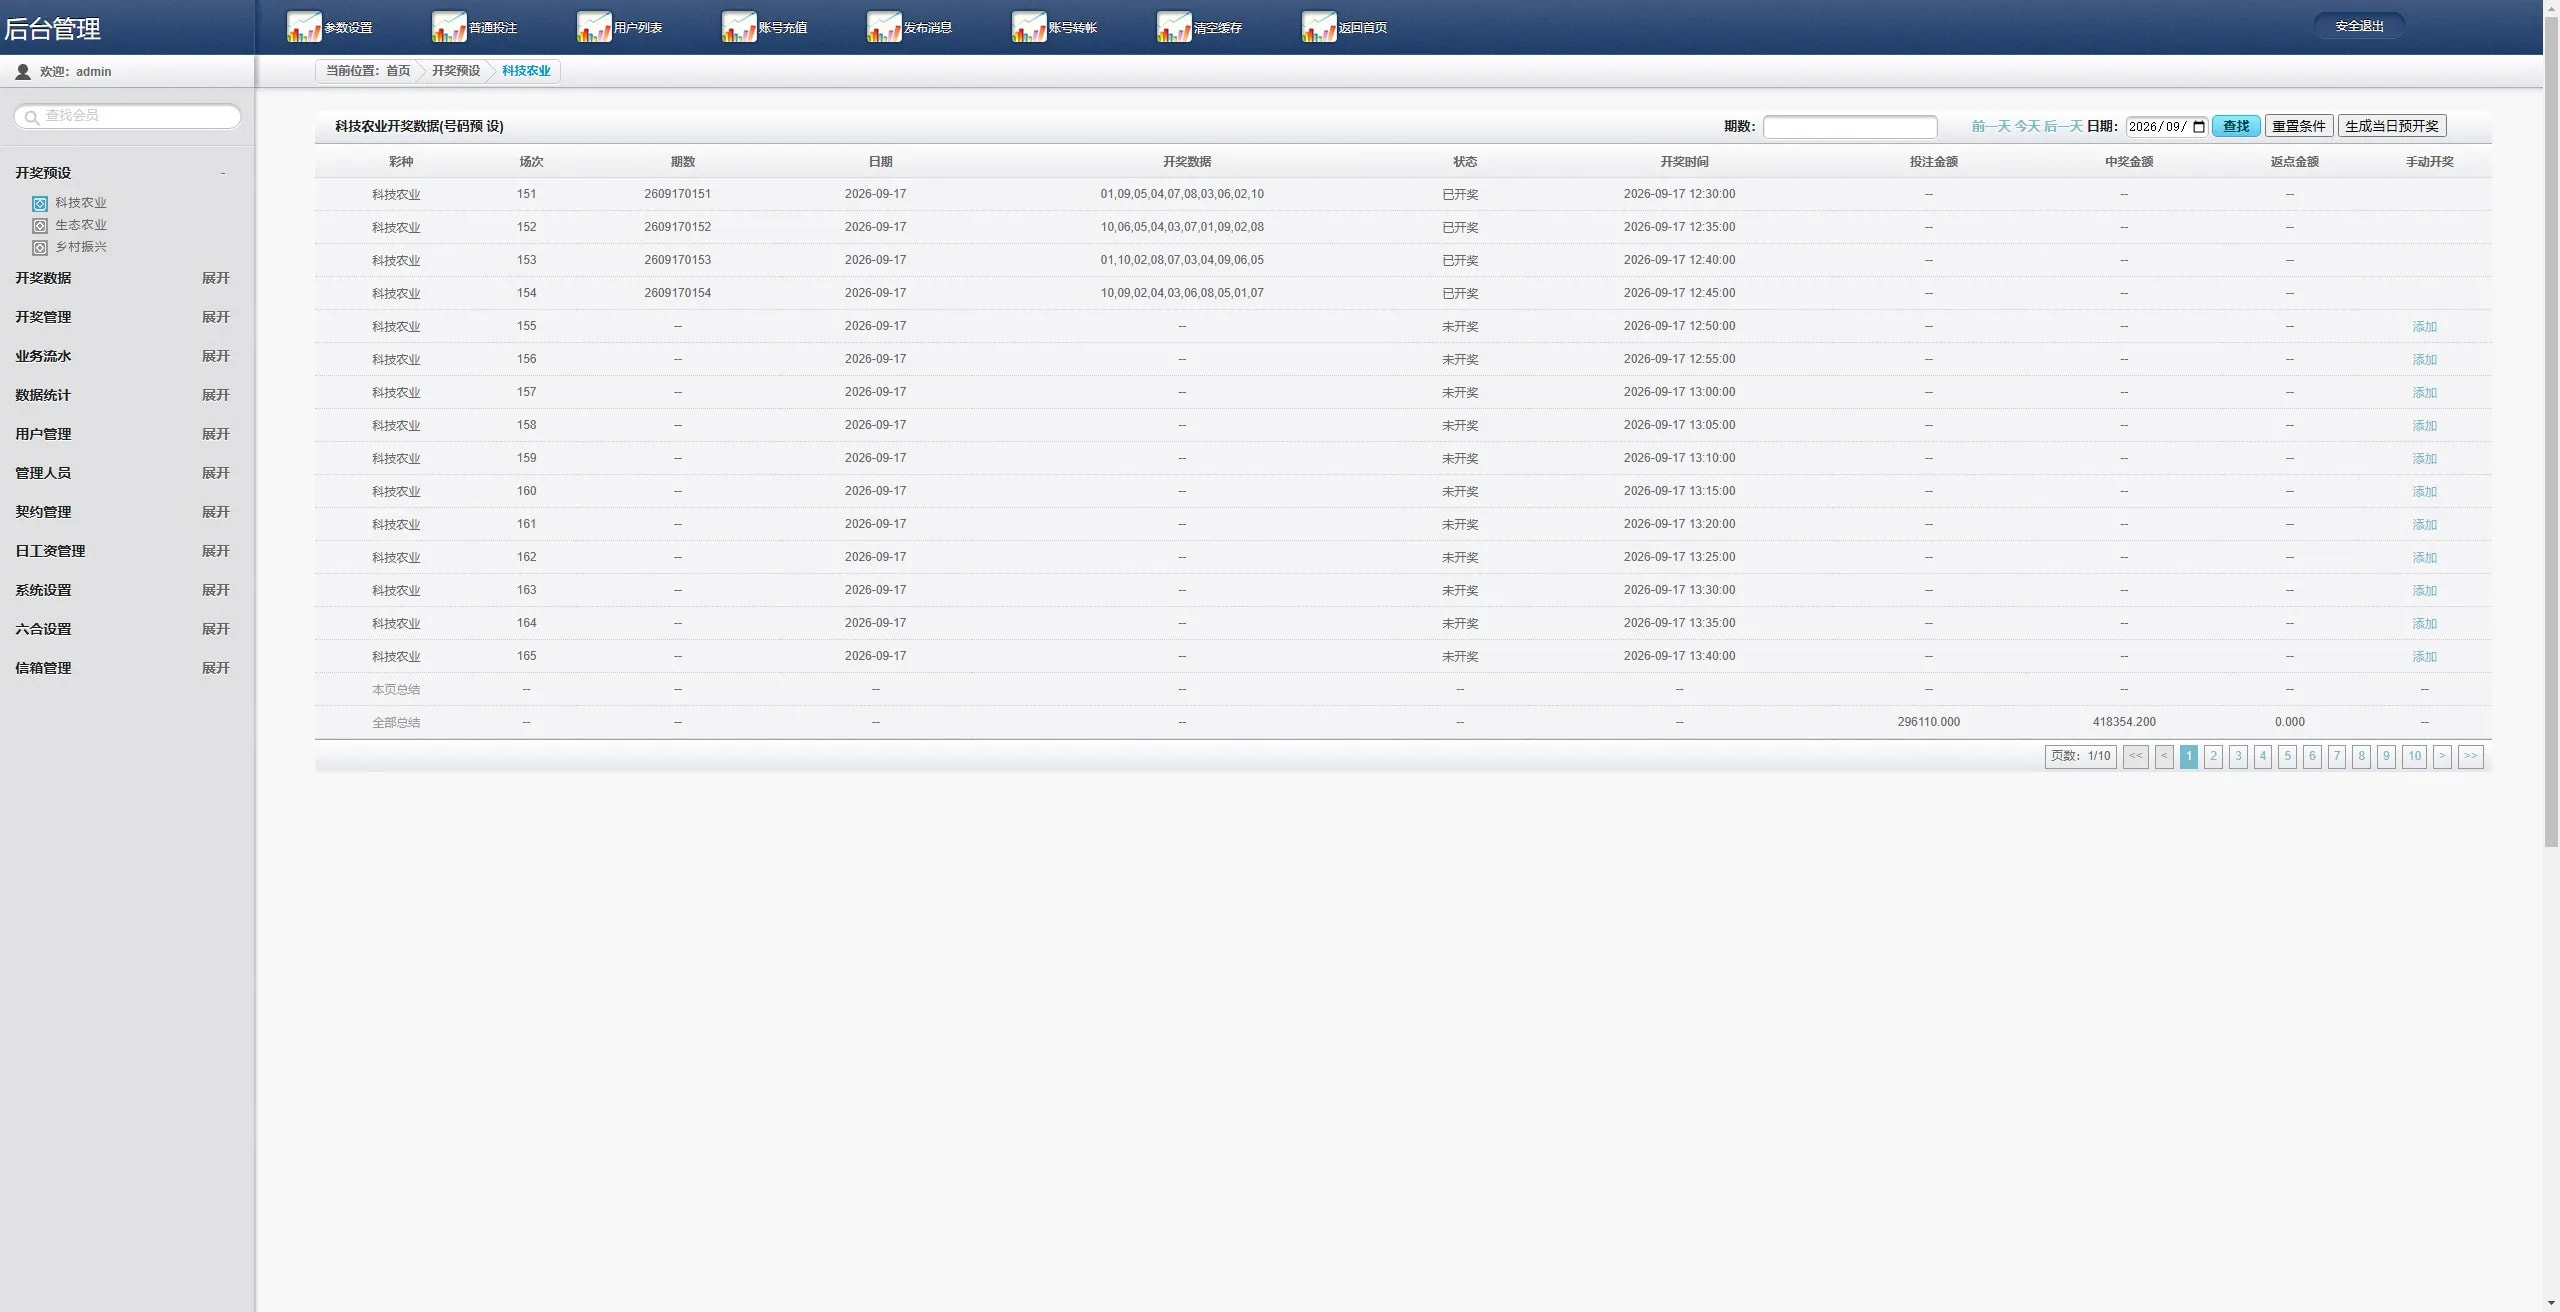Open 开奖预设 breadcrumb item

(x=456, y=71)
